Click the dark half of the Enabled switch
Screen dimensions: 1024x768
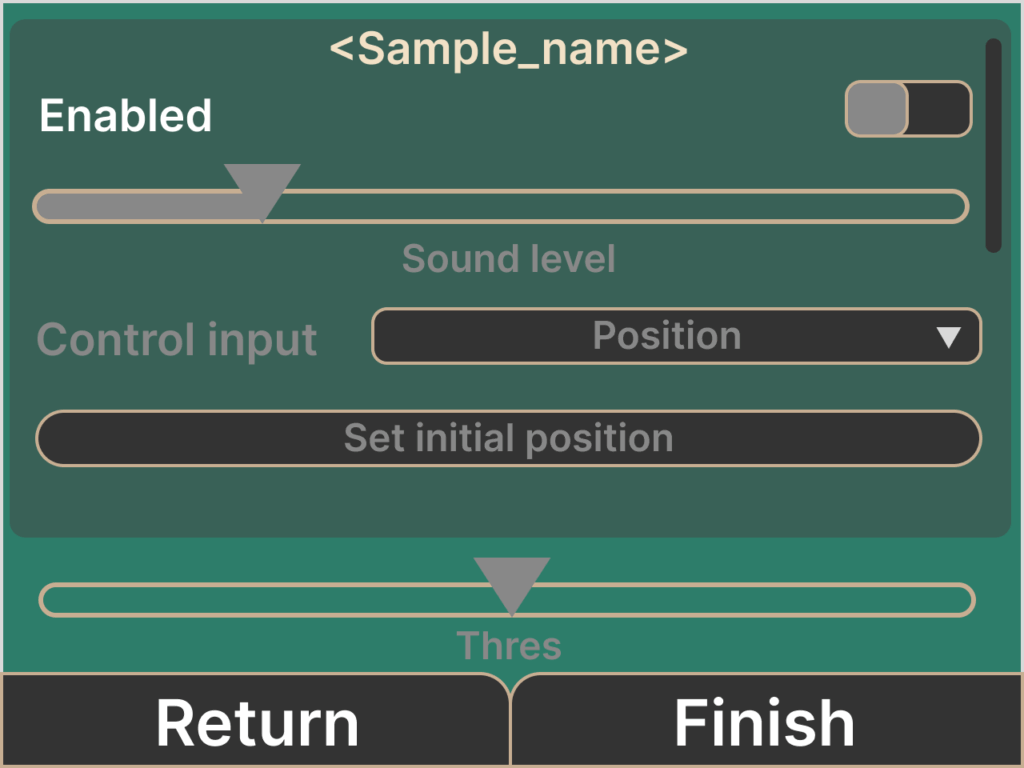[x=940, y=108]
